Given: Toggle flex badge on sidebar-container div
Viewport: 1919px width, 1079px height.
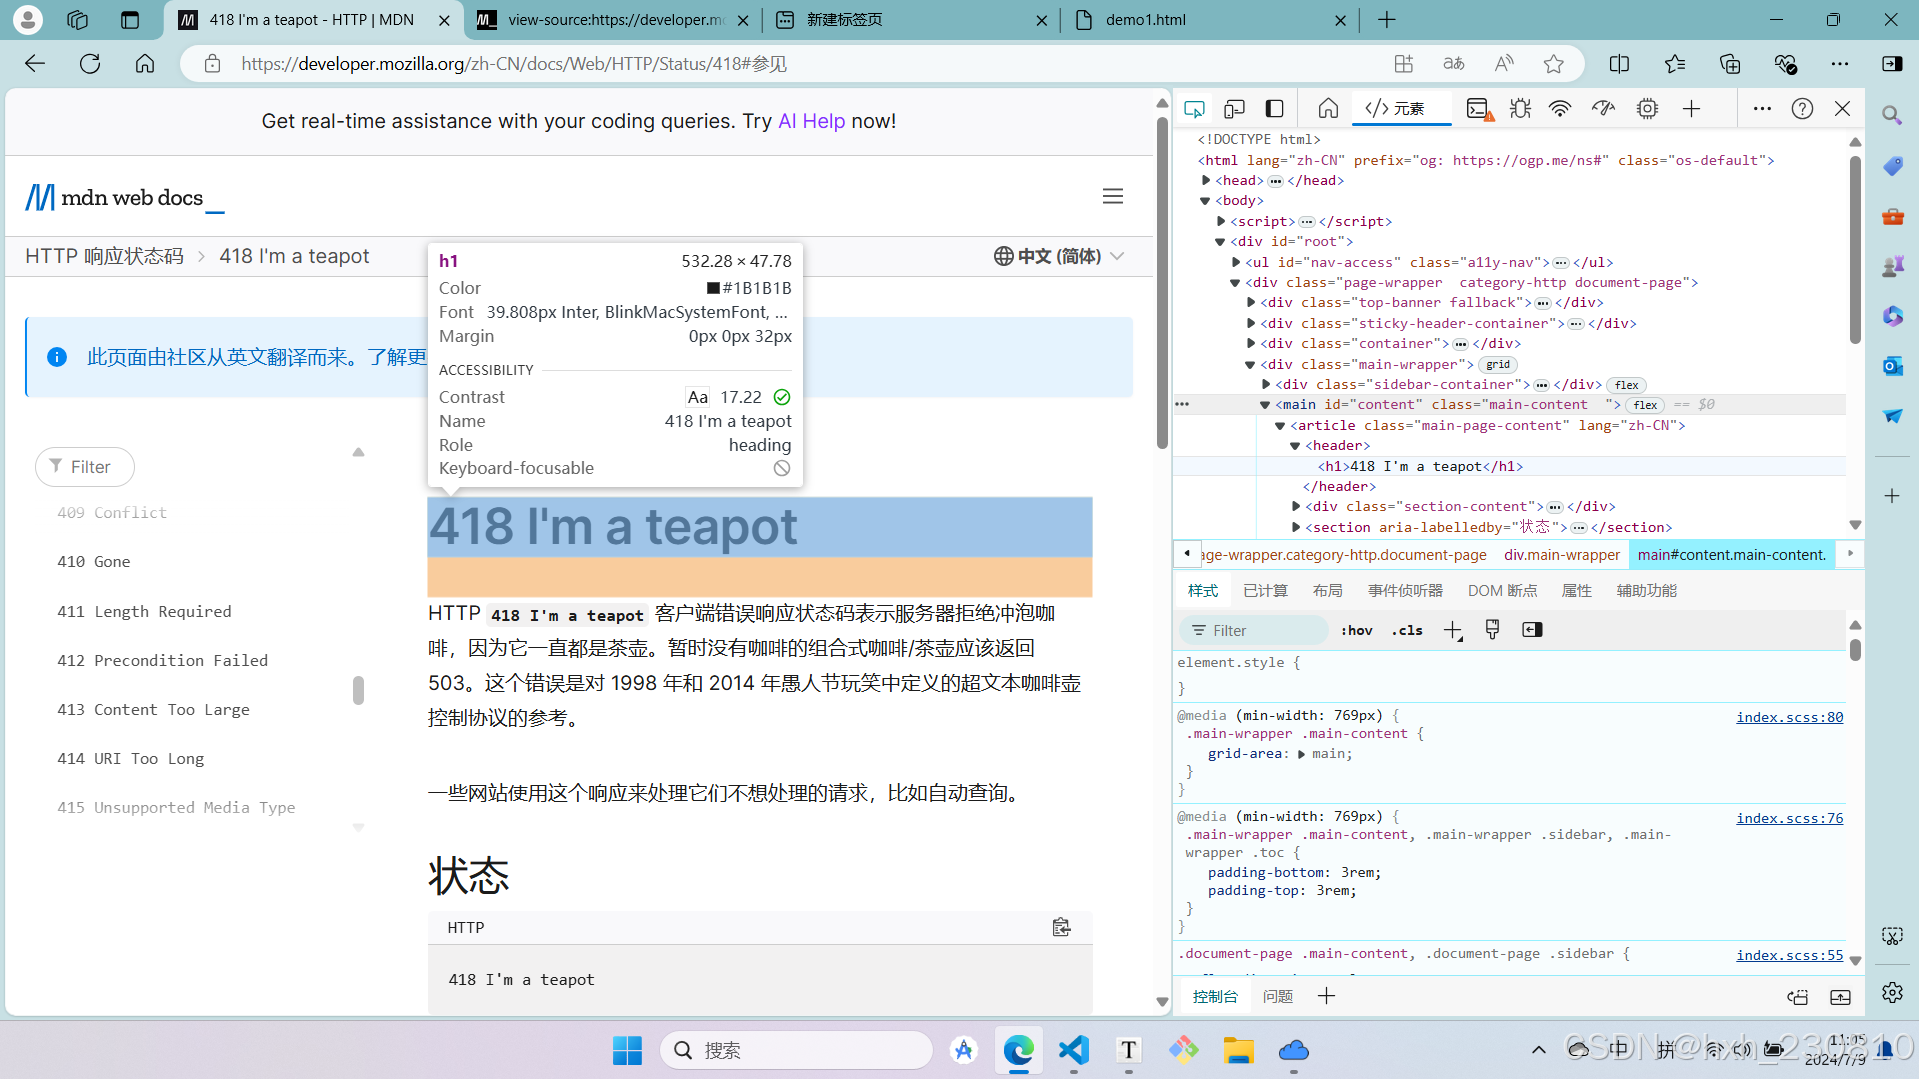Looking at the screenshot, I should pyautogui.click(x=1626, y=385).
